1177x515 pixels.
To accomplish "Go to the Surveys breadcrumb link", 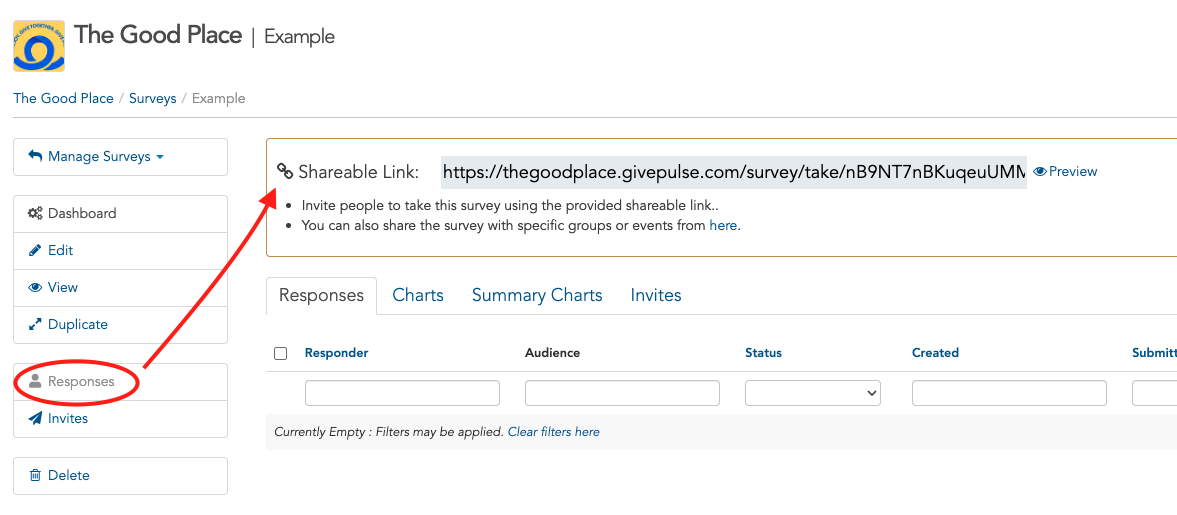I will pos(152,98).
